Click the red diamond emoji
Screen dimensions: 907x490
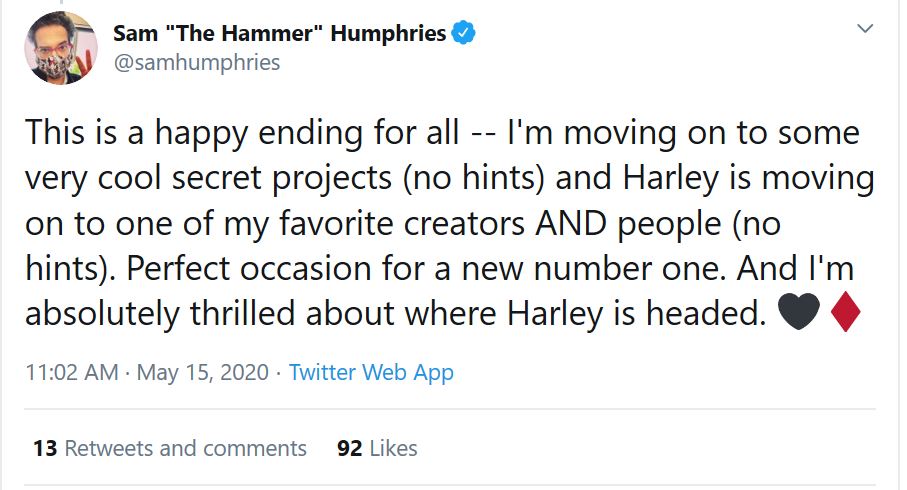coord(845,314)
